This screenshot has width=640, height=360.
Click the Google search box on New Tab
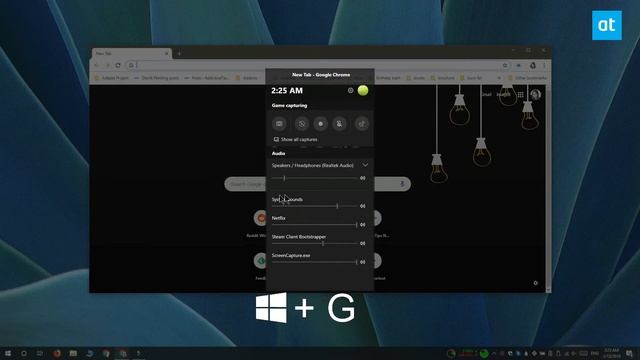(x=318, y=184)
